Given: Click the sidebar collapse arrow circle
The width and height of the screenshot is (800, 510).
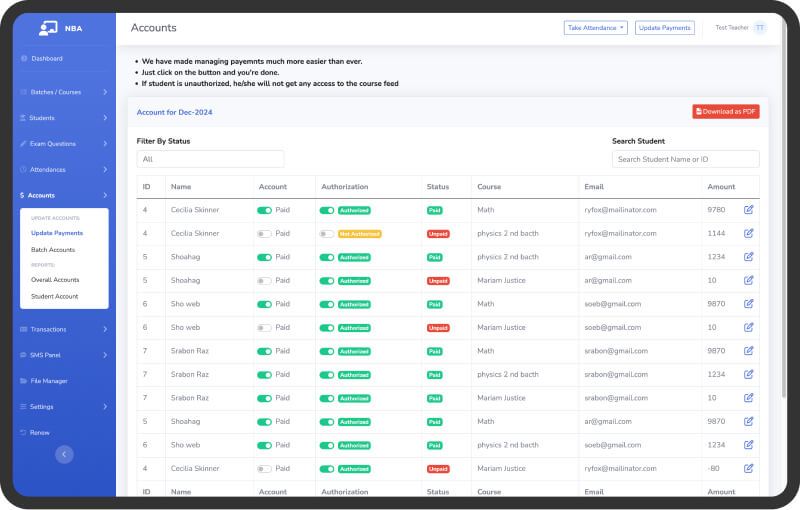Looking at the screenshot, I should point(64,454).
